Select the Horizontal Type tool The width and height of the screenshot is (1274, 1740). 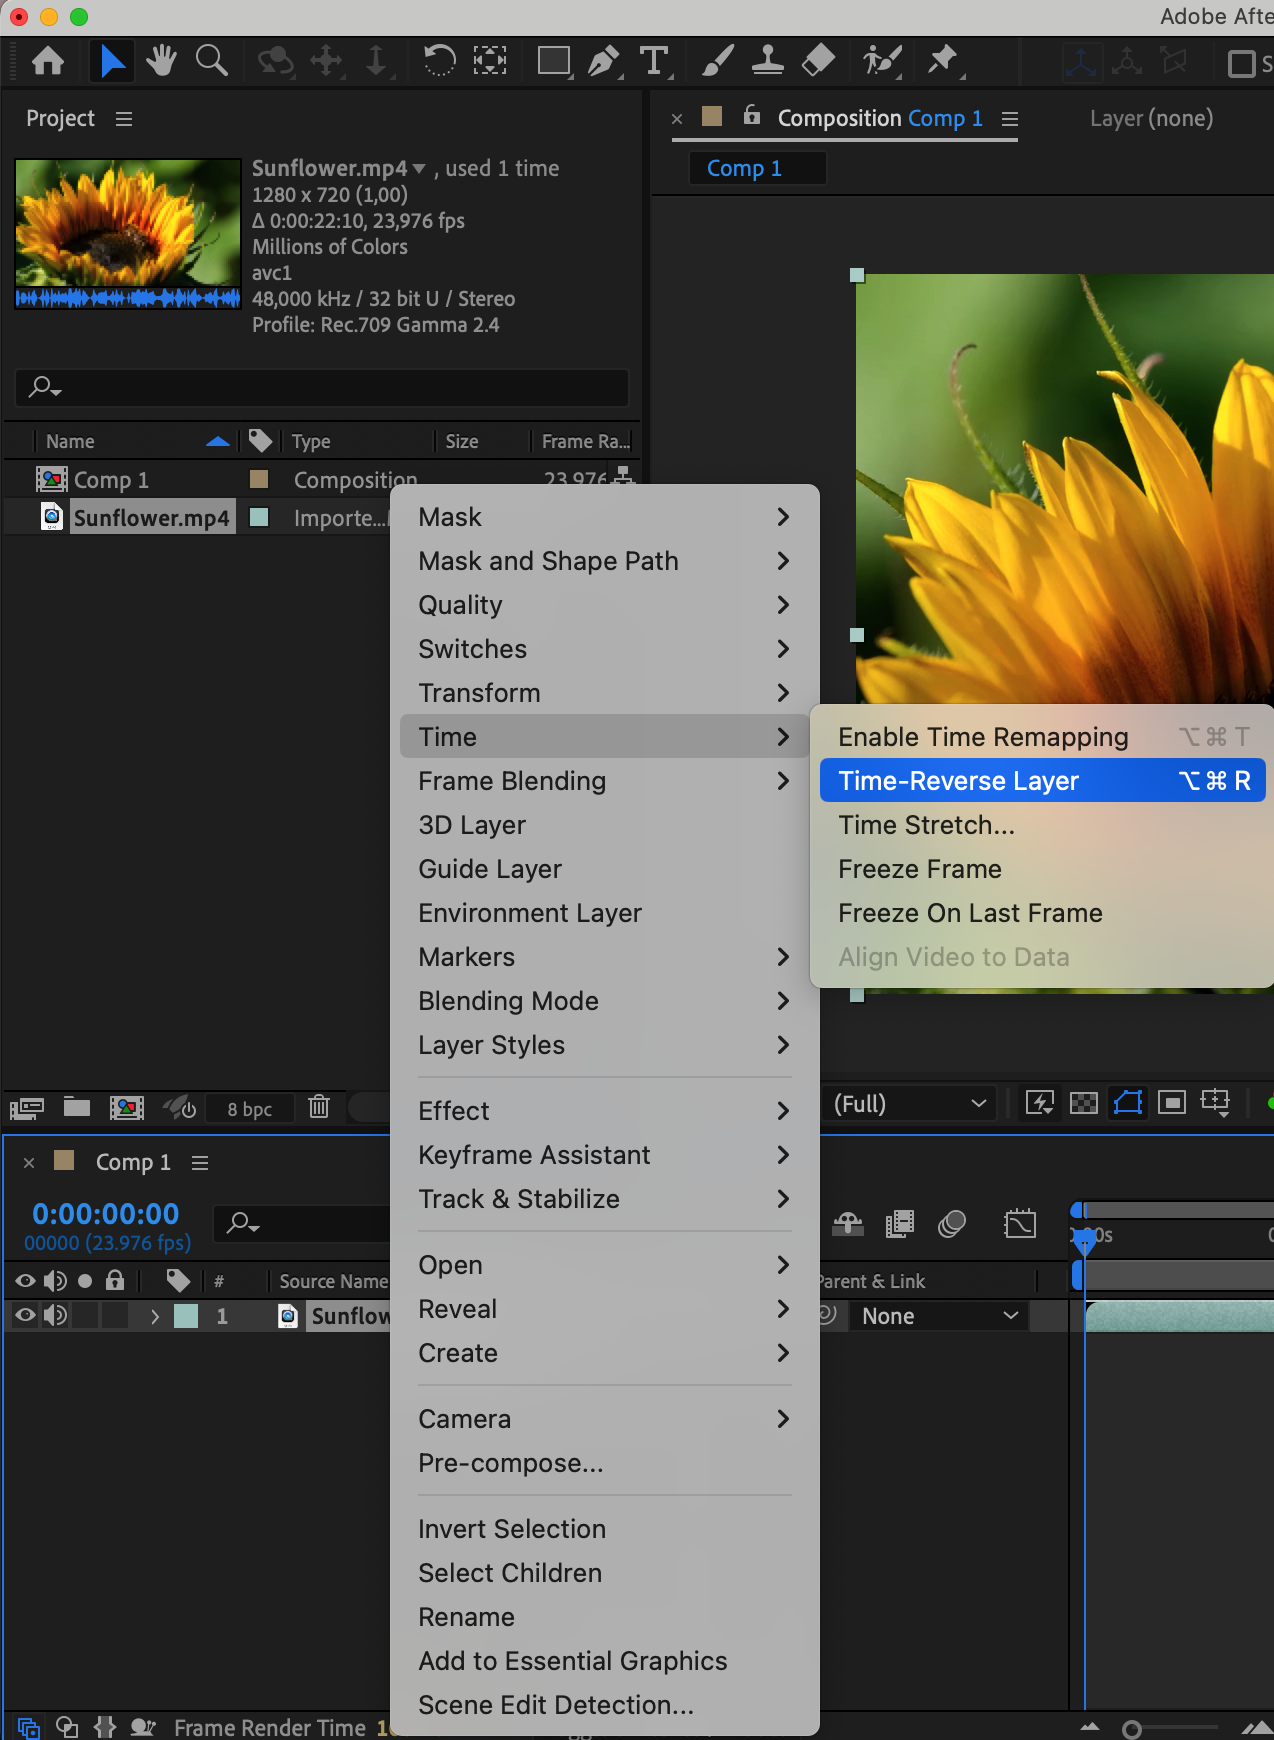(x=654, y=61)
